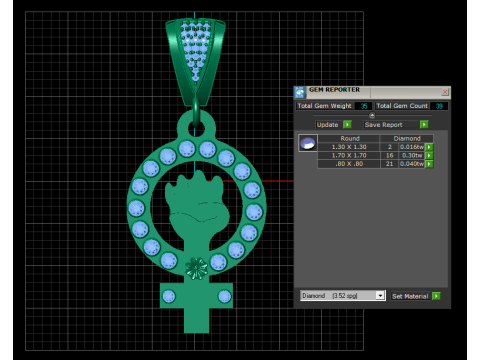This screenshot has width=480, height=360.
Task: Open the Diamond material dropdown
Action: (380, 296)
